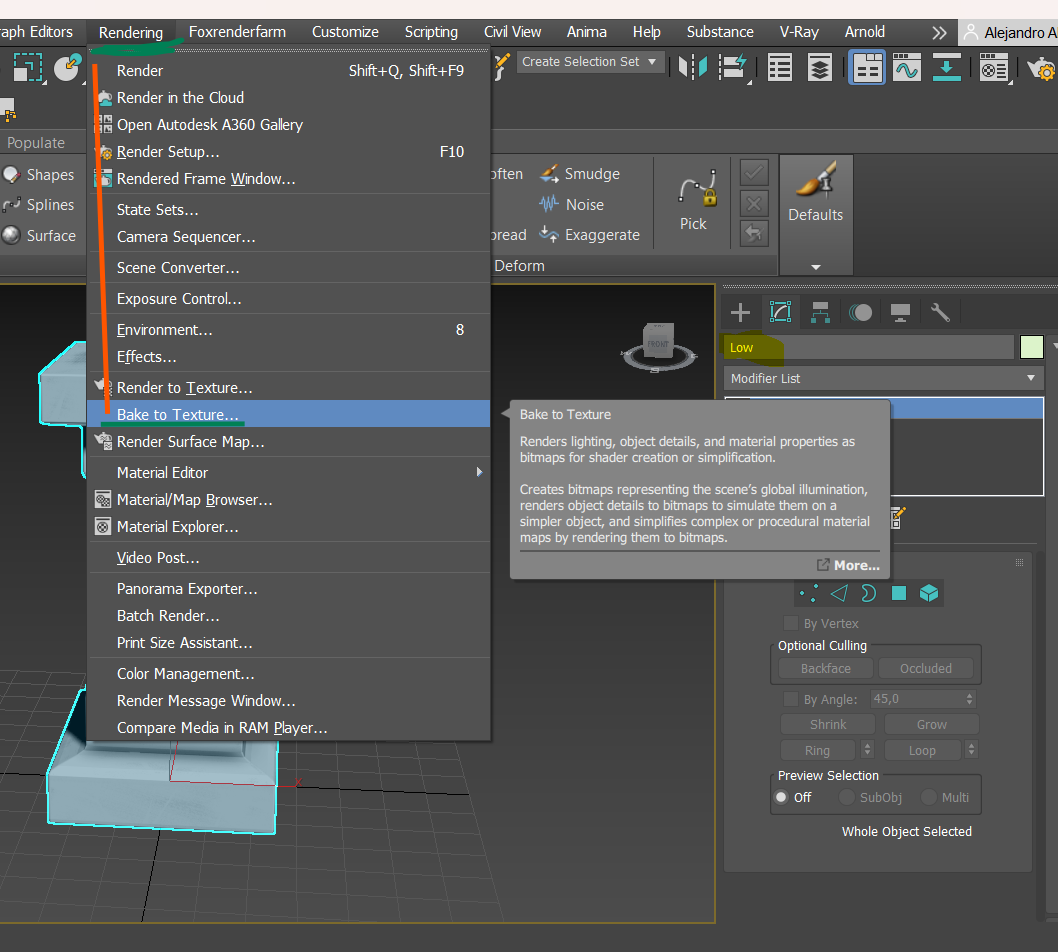
Task: Choose Bake to Texture menu item
Action: point(177,415)
